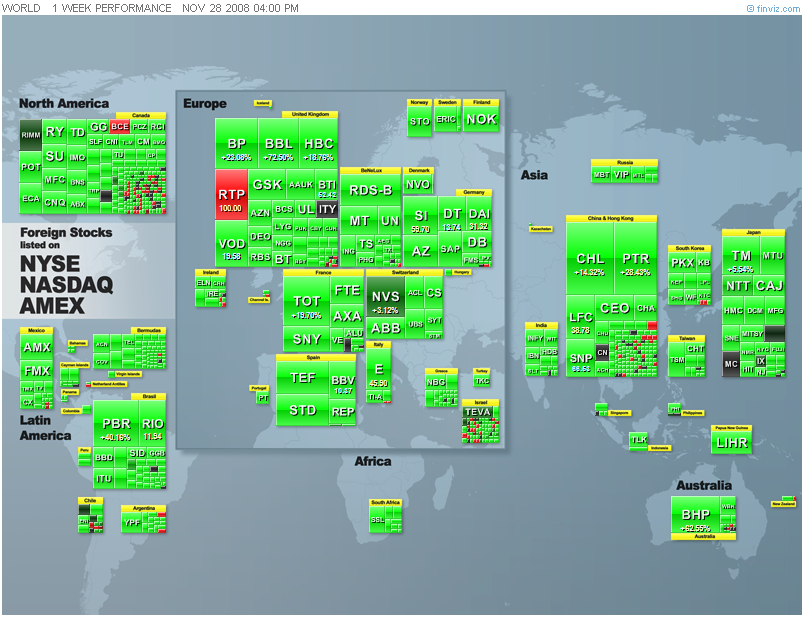Viewport: 804px width, 618px height.
Task: Click the BHP tile in Australia
Action: [695, 515]
